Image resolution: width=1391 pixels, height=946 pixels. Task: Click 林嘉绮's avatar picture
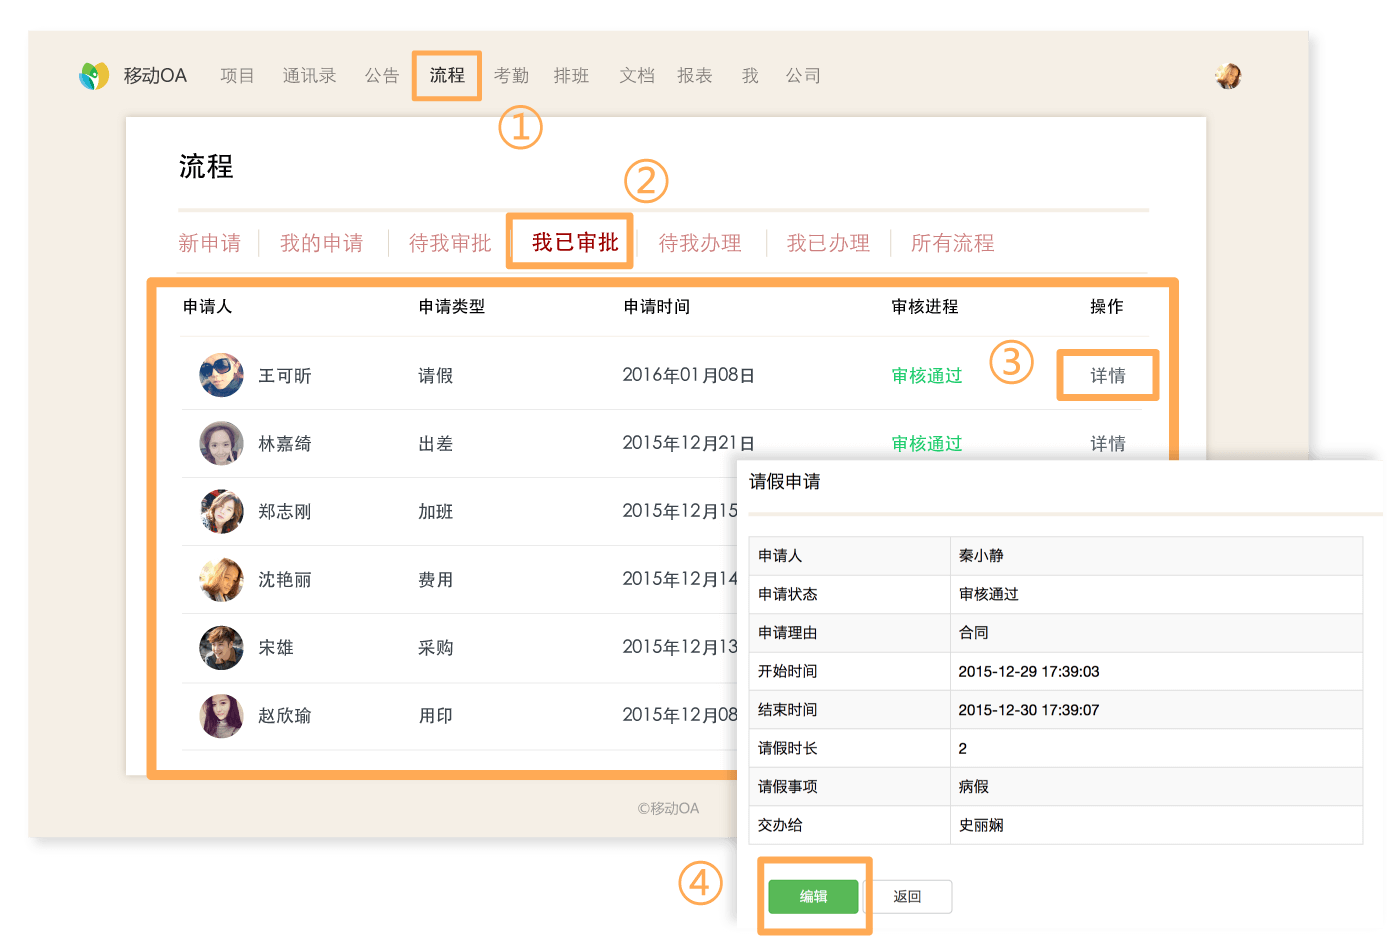click(x=221, y=444)
